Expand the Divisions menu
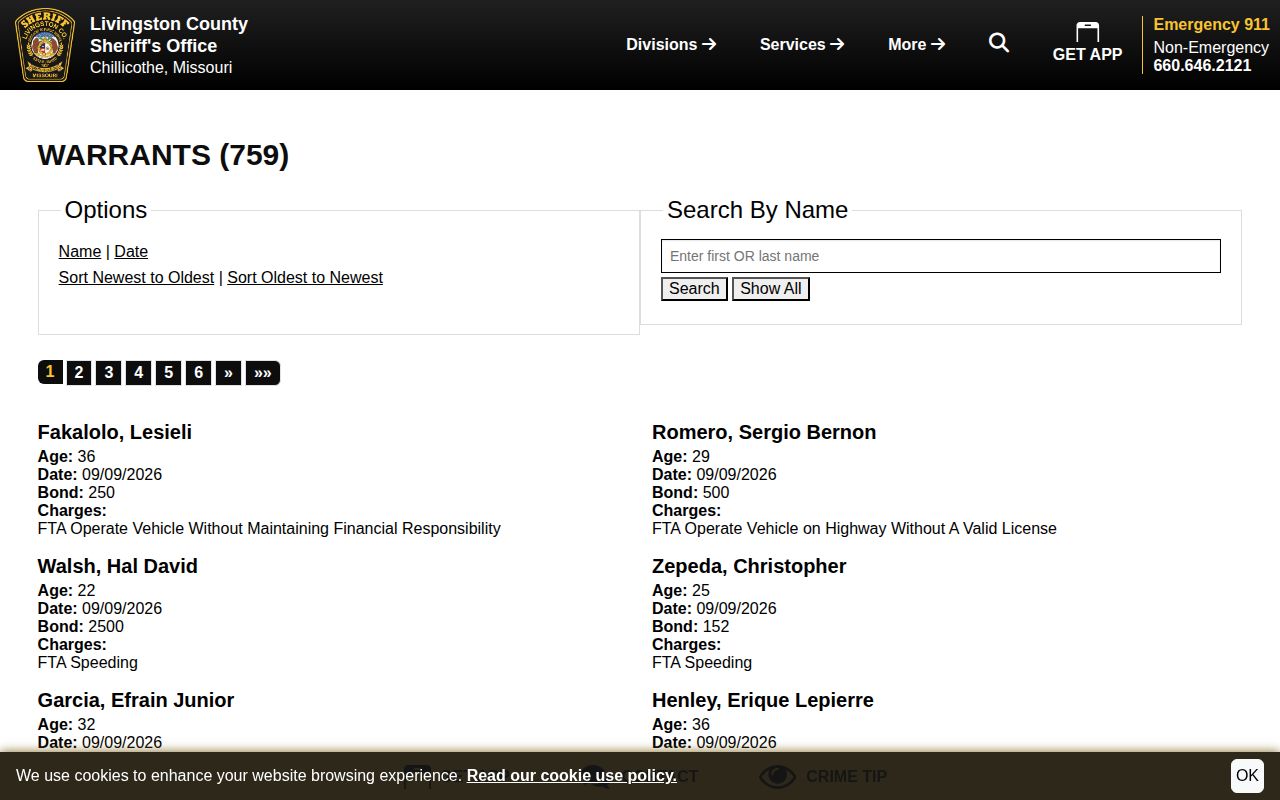 pos(671,44)
